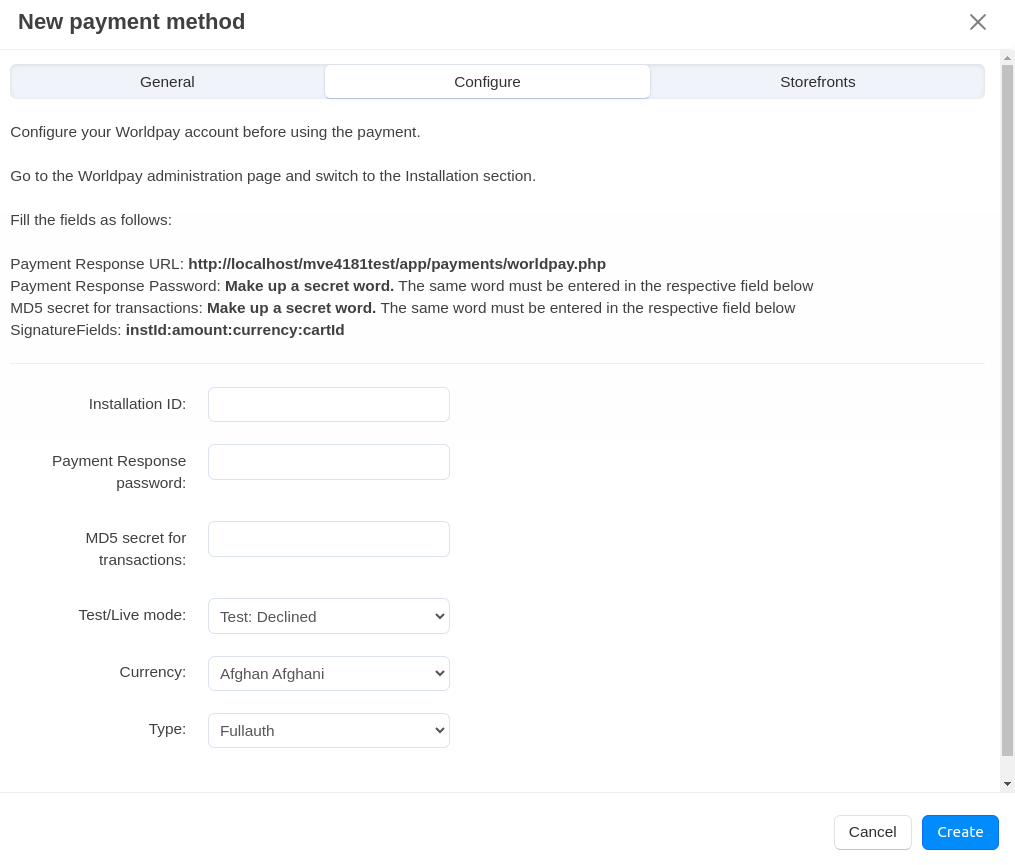Click the Installation ID label
Screen dimensions: 1015x865
137,404
